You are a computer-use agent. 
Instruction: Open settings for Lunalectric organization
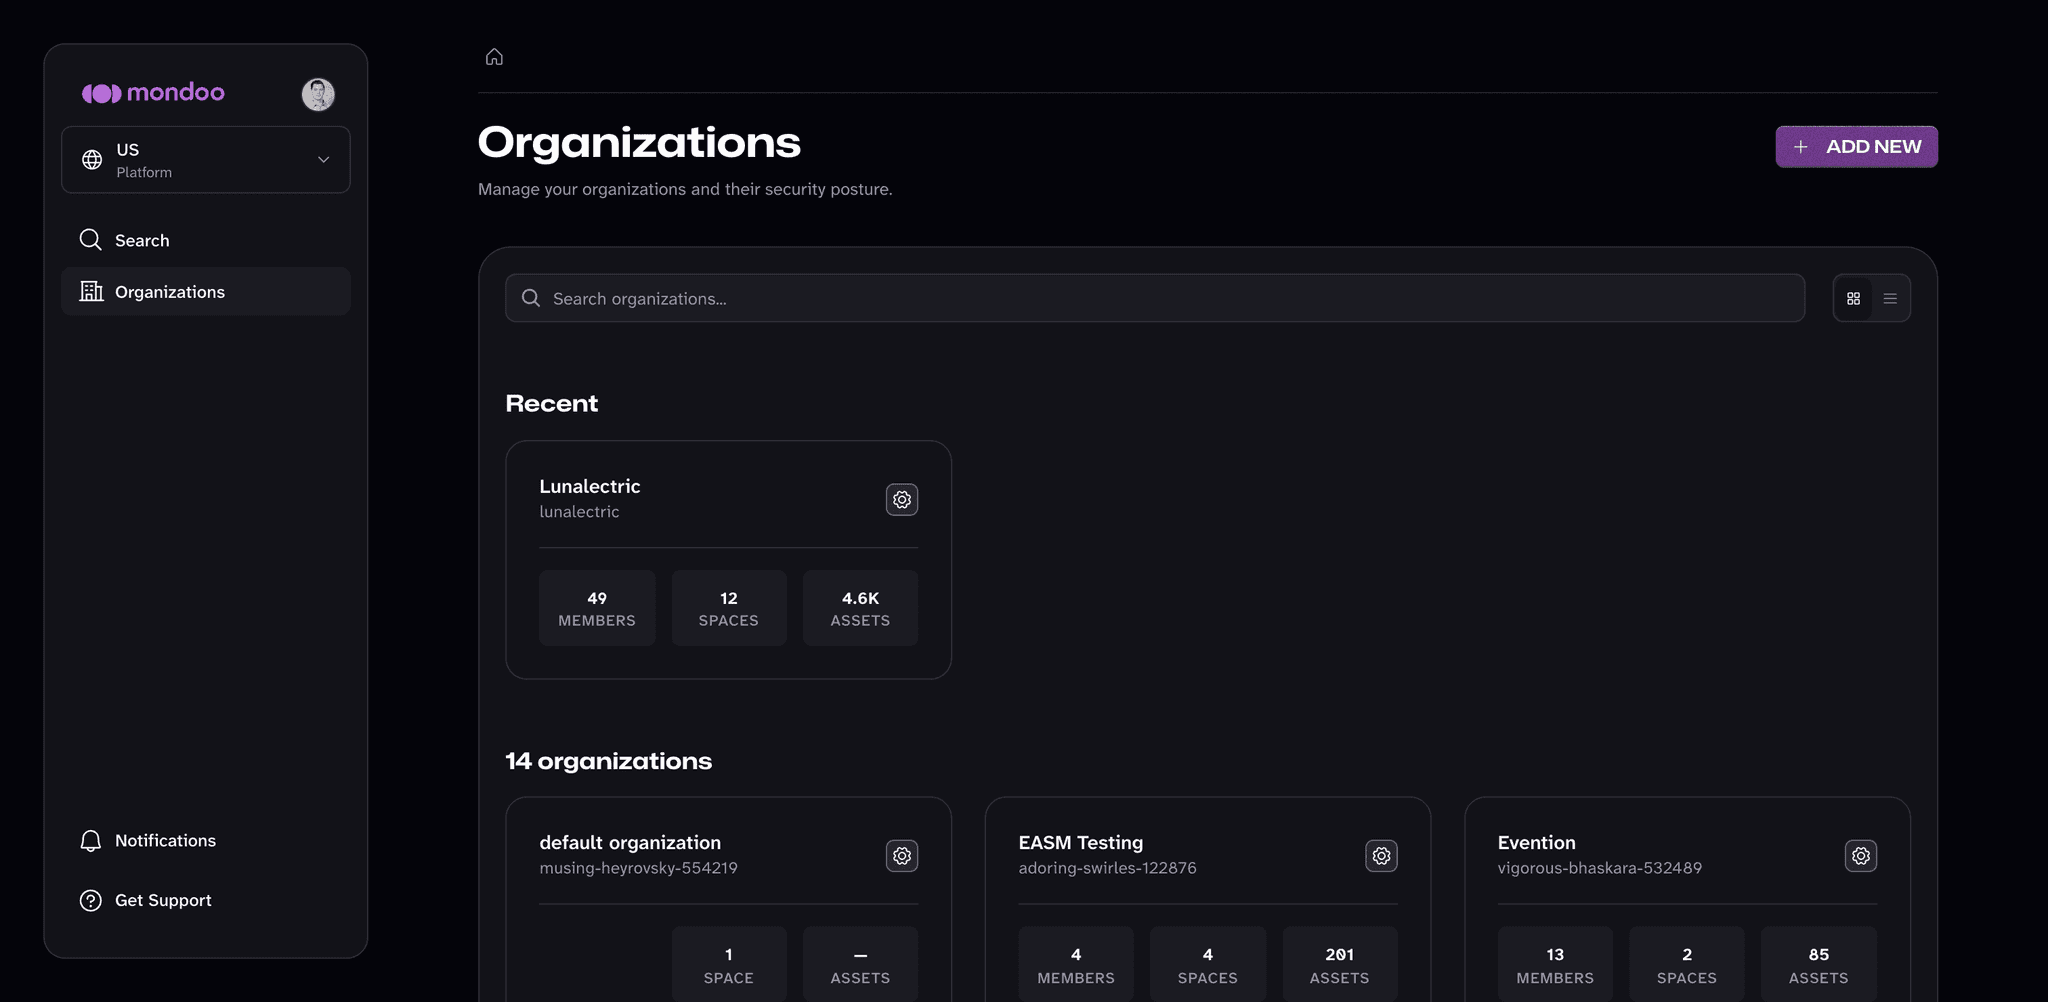click(x=902, y=499)
